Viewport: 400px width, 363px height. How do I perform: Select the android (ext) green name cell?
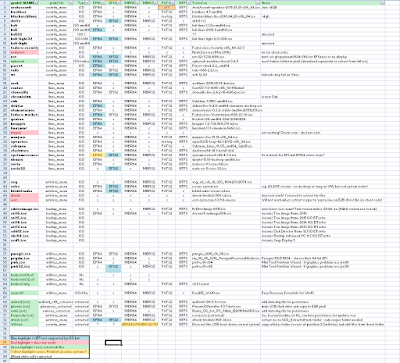pyautogui.click(x=24, y=302)
